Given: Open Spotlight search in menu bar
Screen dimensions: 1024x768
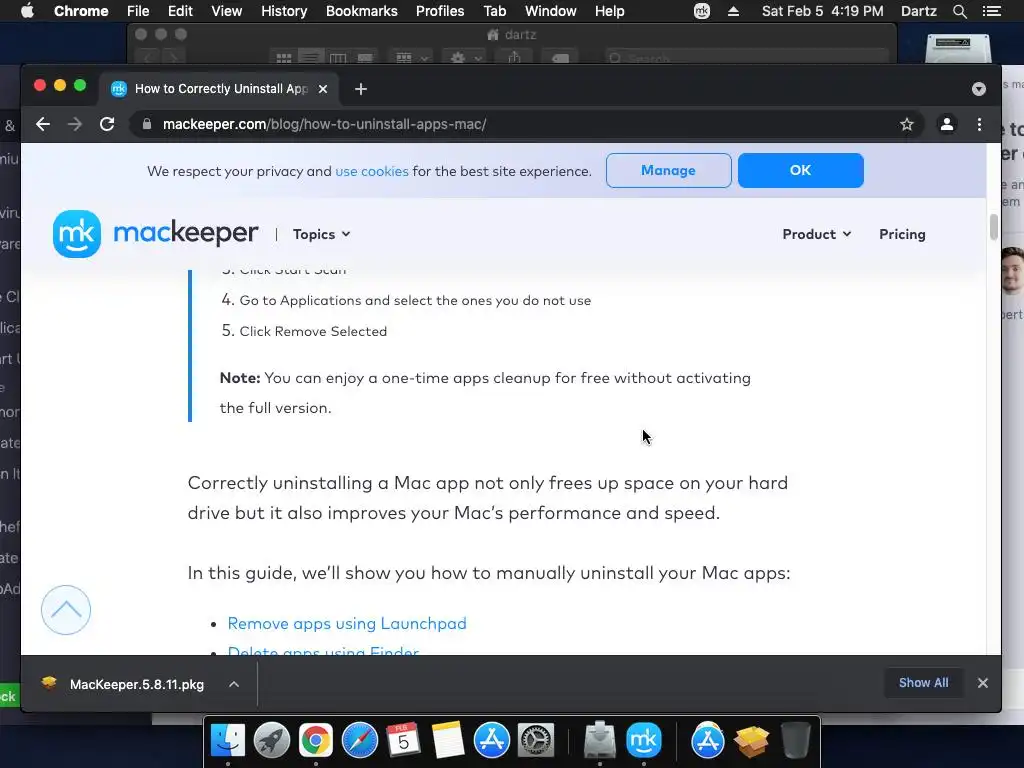Looking at the screenshot, I should [959, 11].
